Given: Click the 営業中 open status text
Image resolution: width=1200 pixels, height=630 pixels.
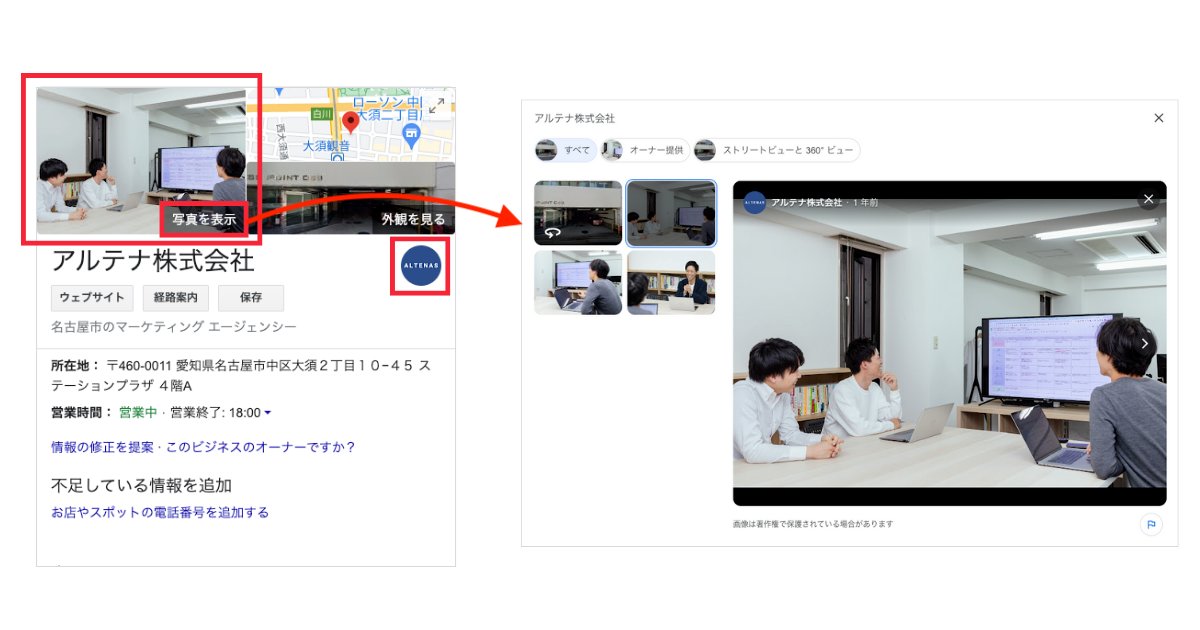Looking at the screenshot, I should pos(138,413).
